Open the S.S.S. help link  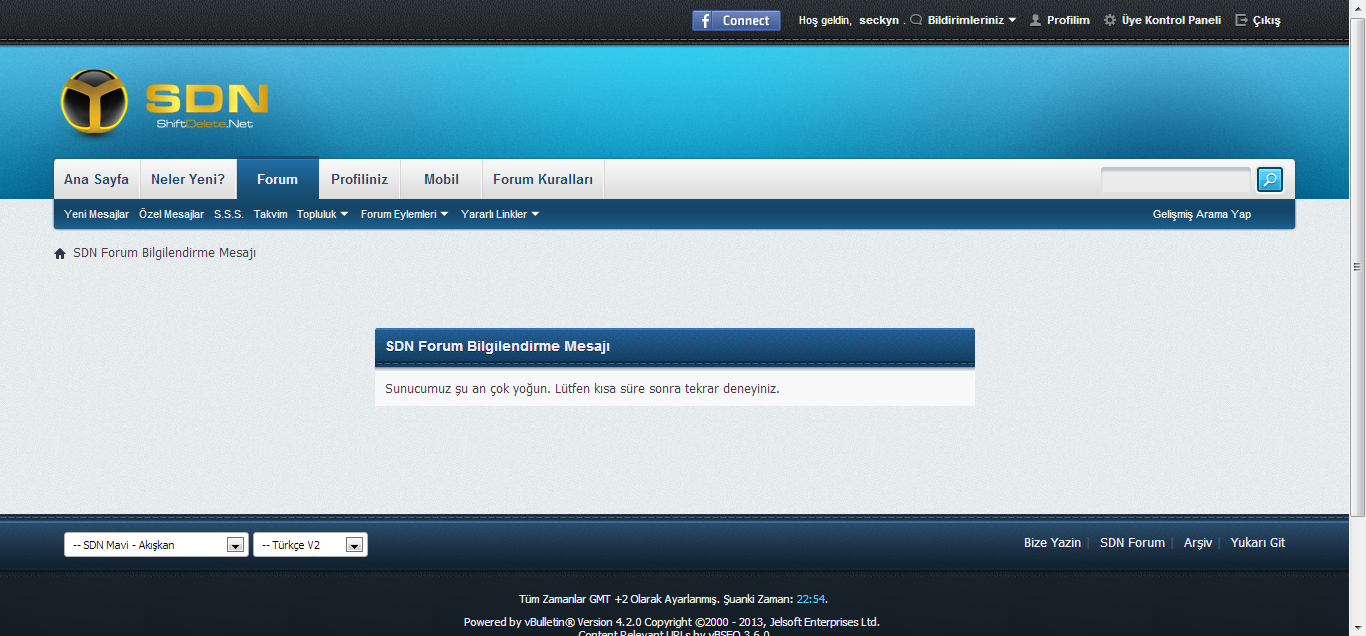tap(228, 214)
